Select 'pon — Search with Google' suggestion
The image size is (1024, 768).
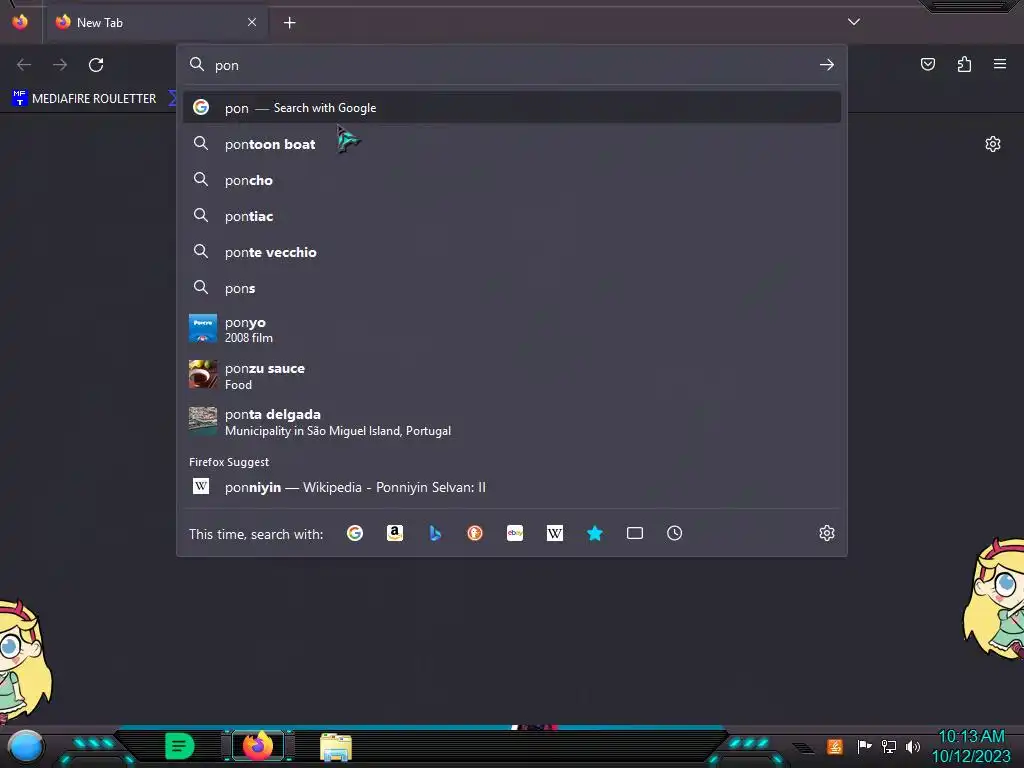click(x=512, y=108)
